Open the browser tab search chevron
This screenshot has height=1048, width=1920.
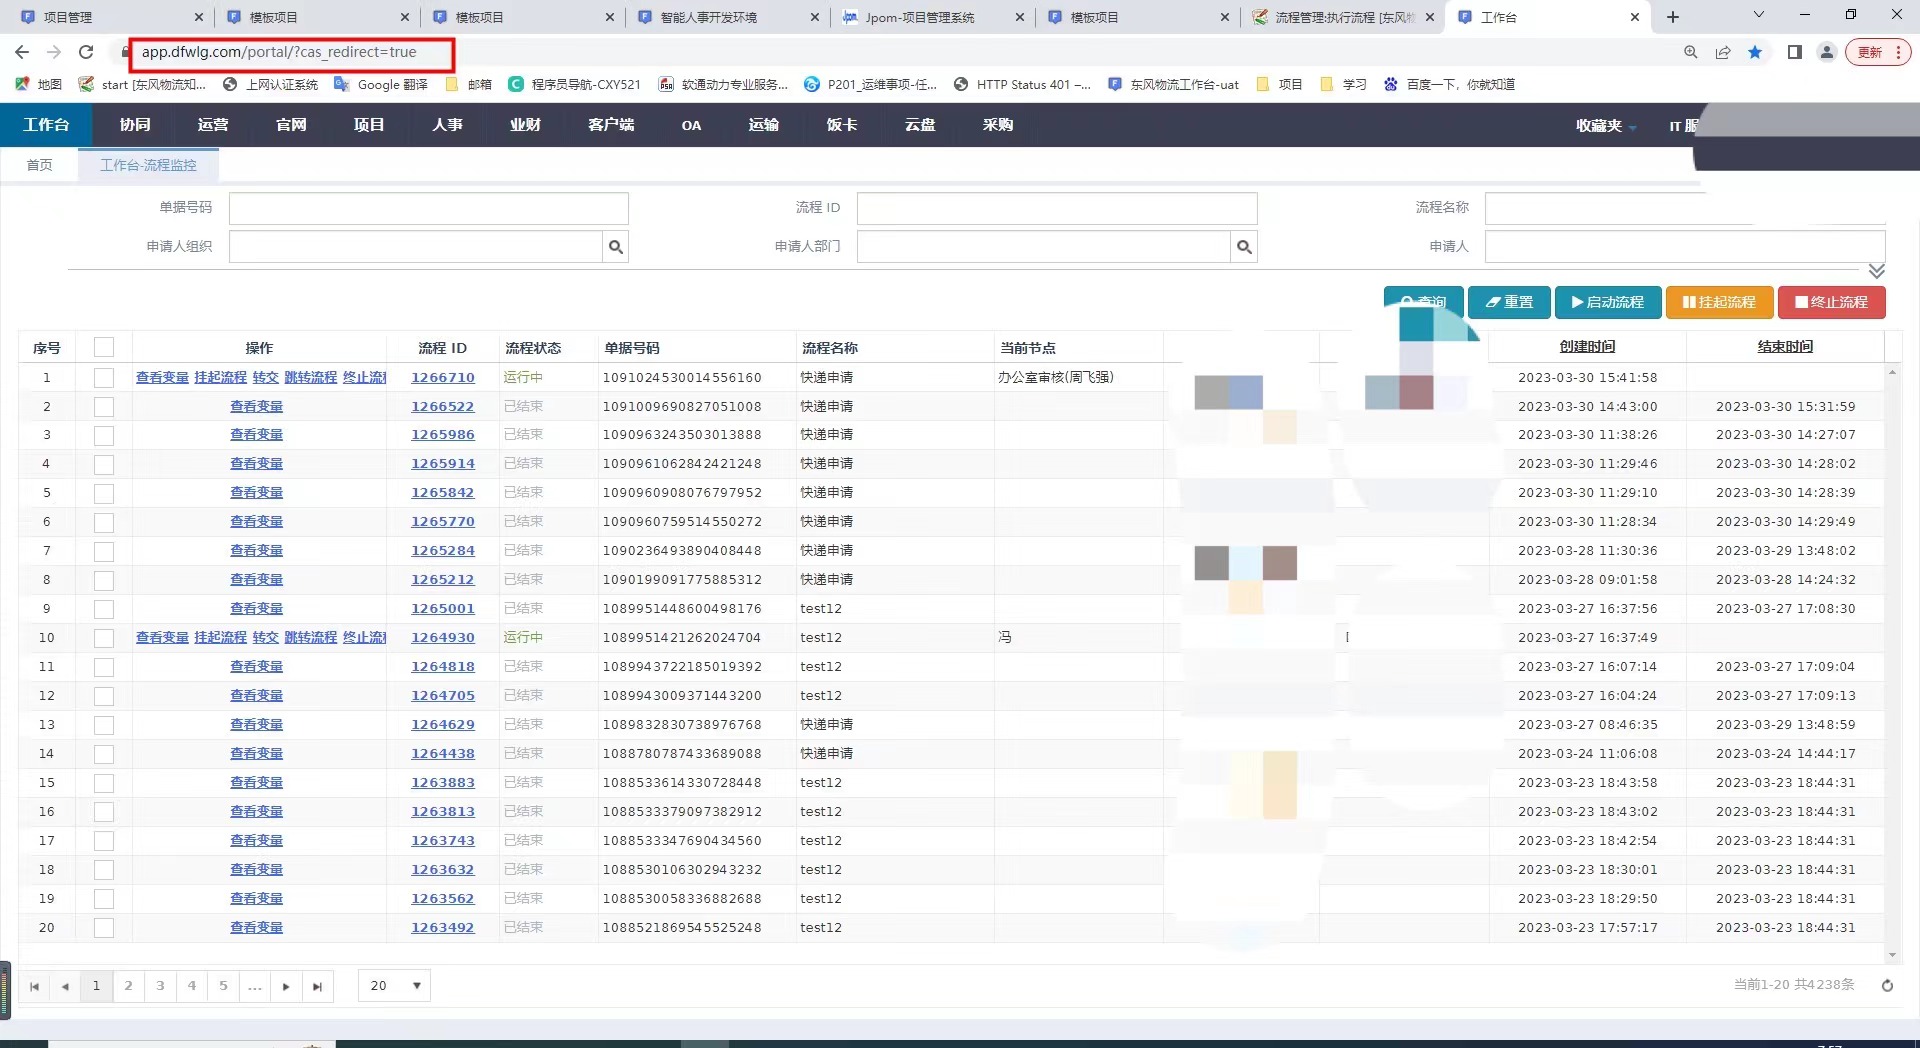1759,15
